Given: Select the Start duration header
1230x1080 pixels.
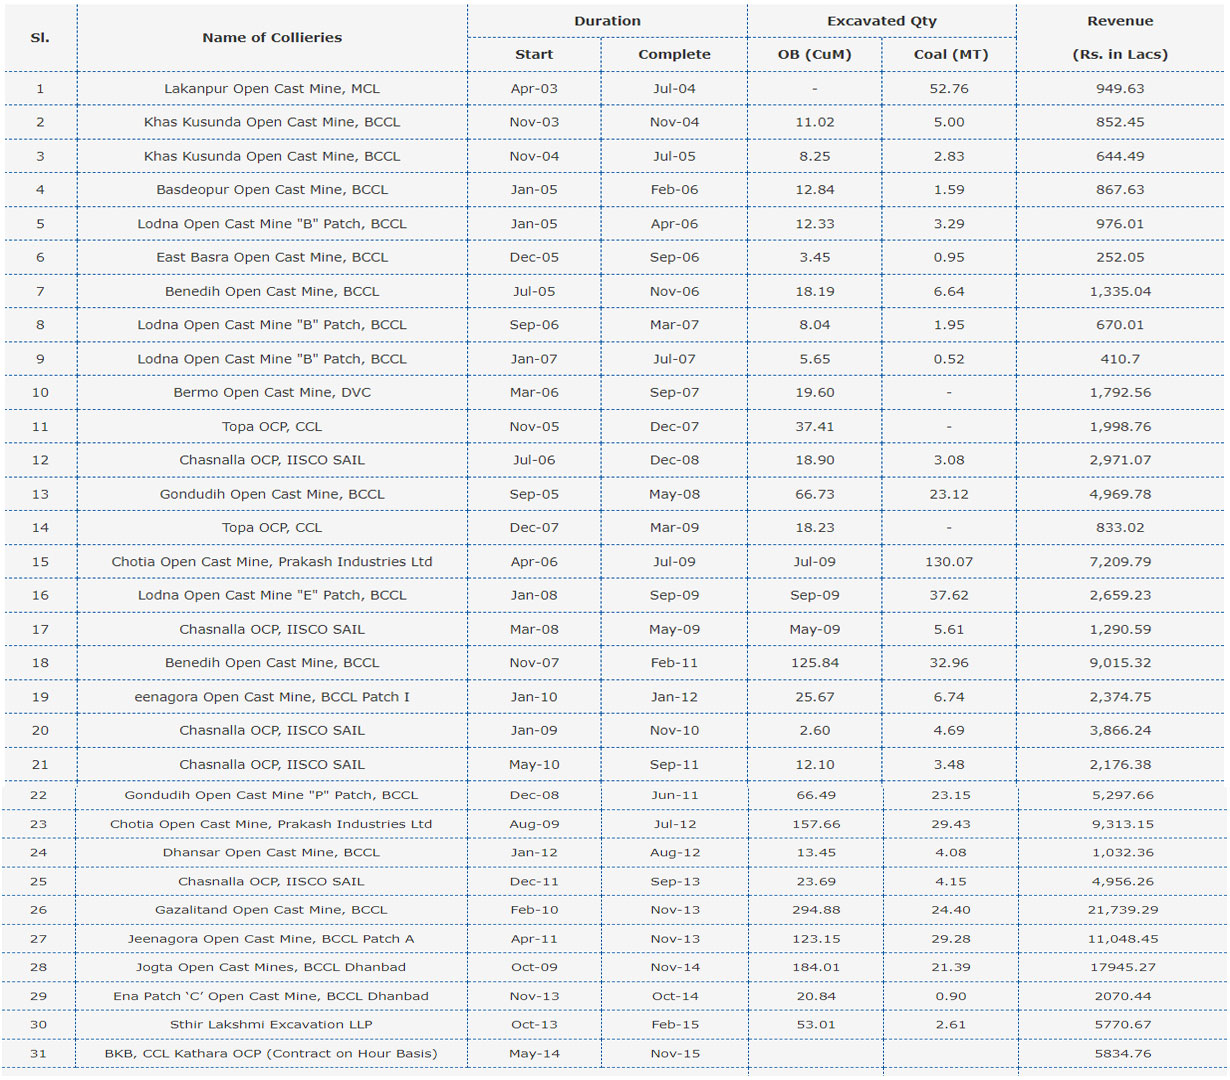Looking at the screenshot, I should pyautogui.click(x=534, y=55).
